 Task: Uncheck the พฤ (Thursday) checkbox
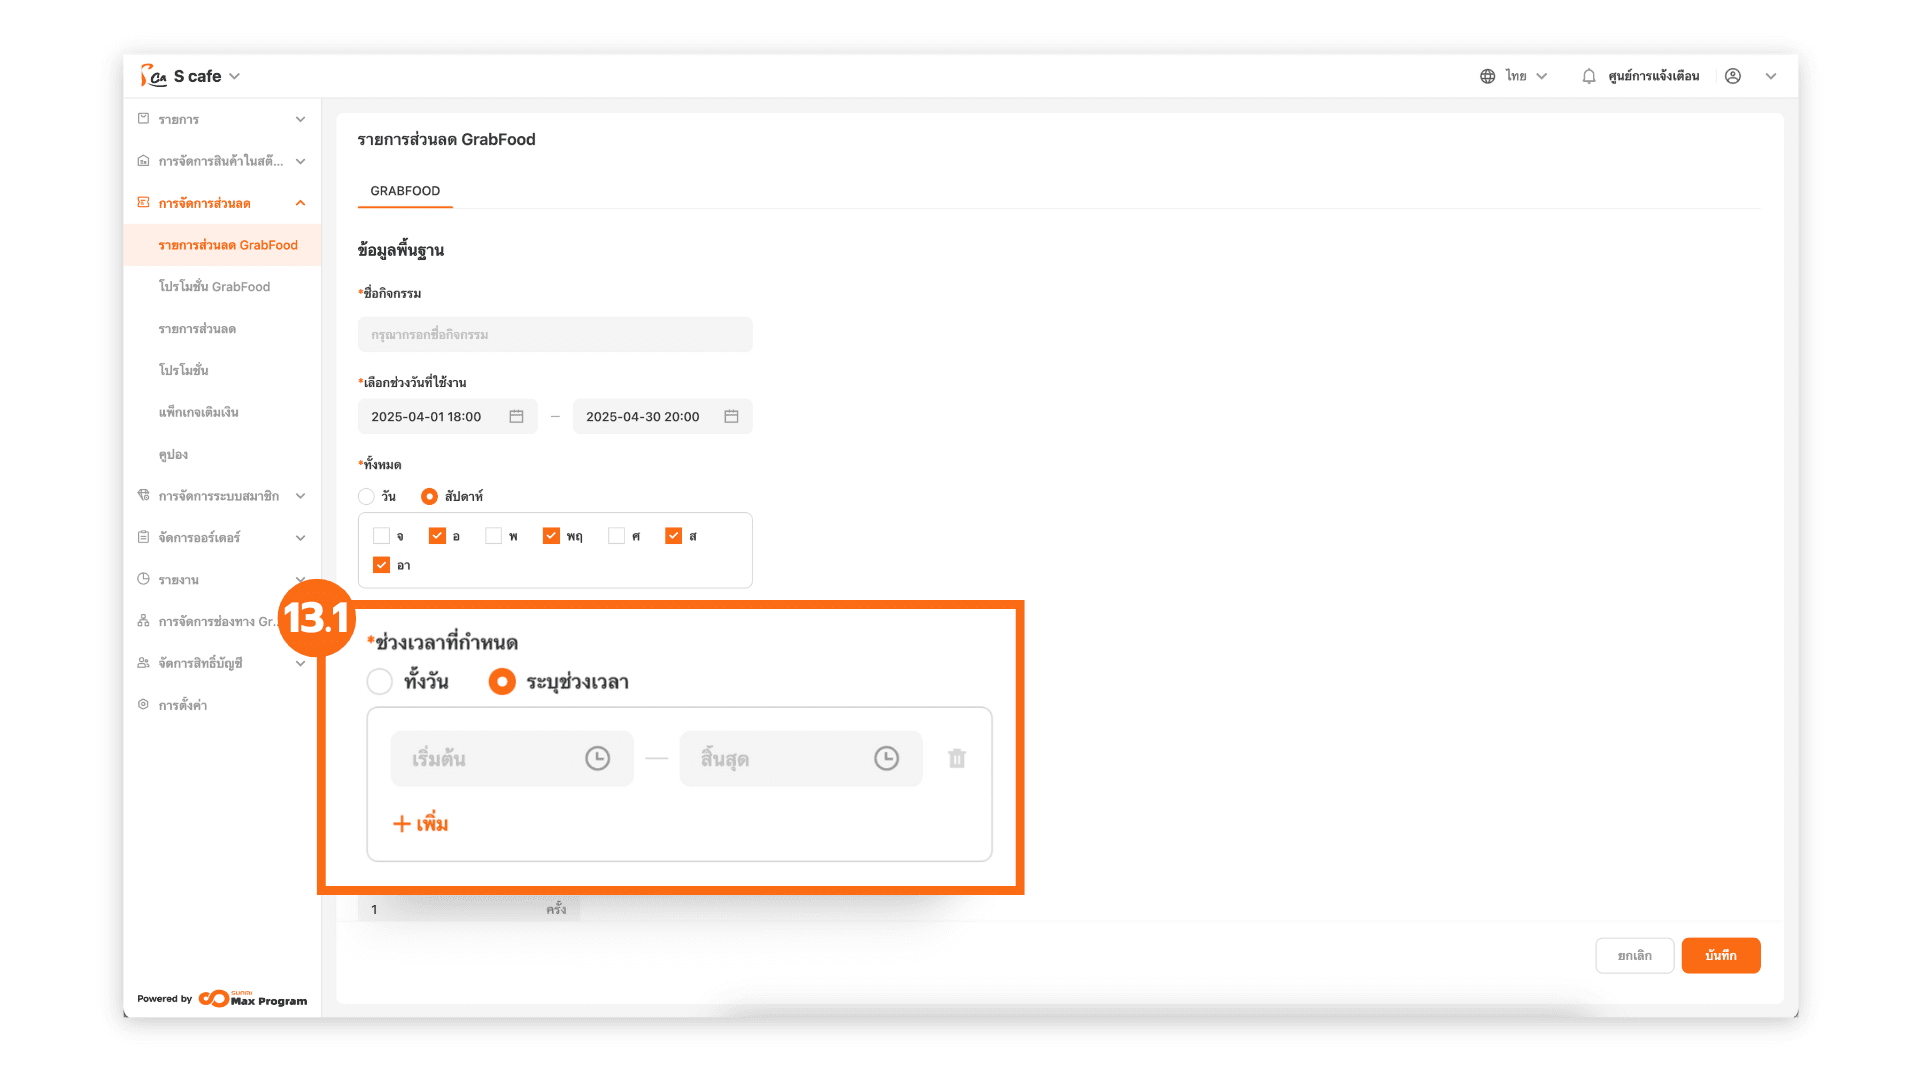coord(551,536)
